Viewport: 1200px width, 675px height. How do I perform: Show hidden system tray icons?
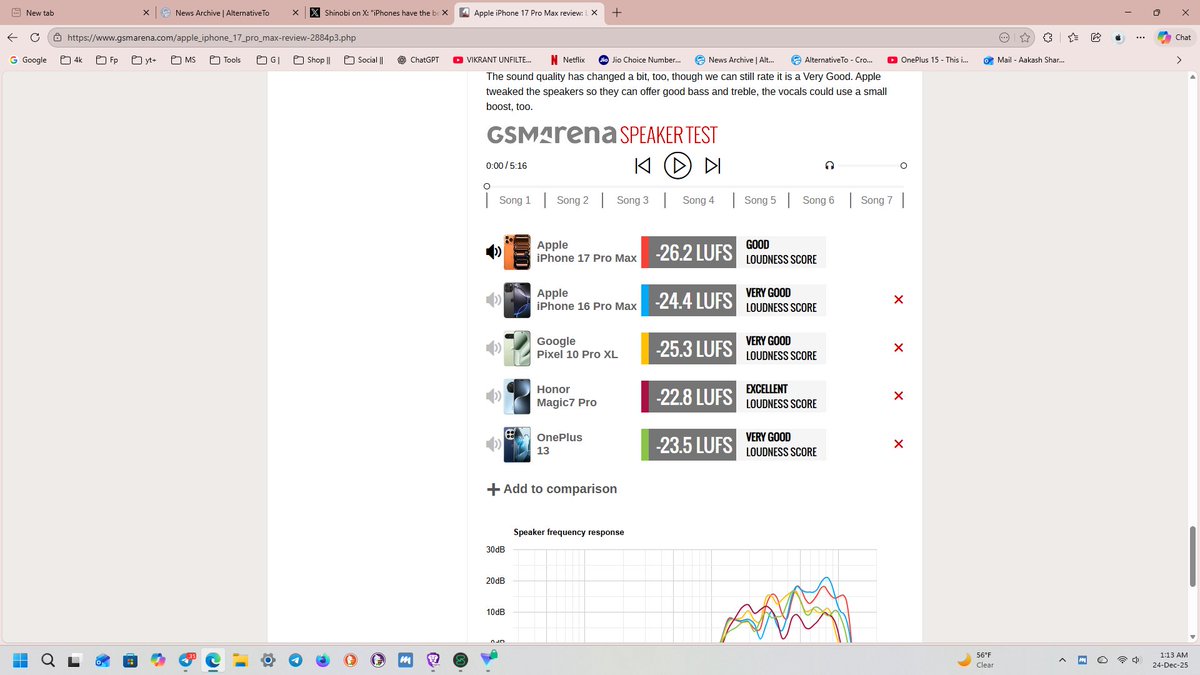pos(1063,660)
